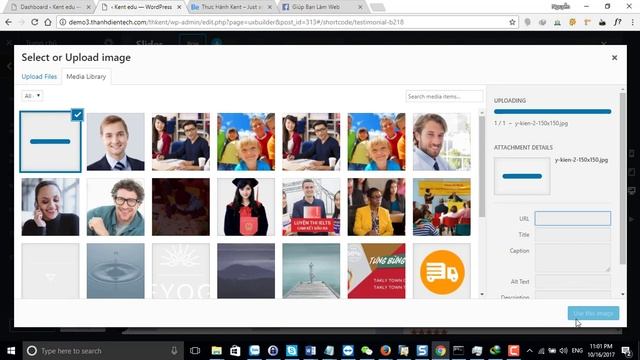Click the media grid scroll down arrow
The width and height of the screenshot is (640, 360).
tap(482, 294)
